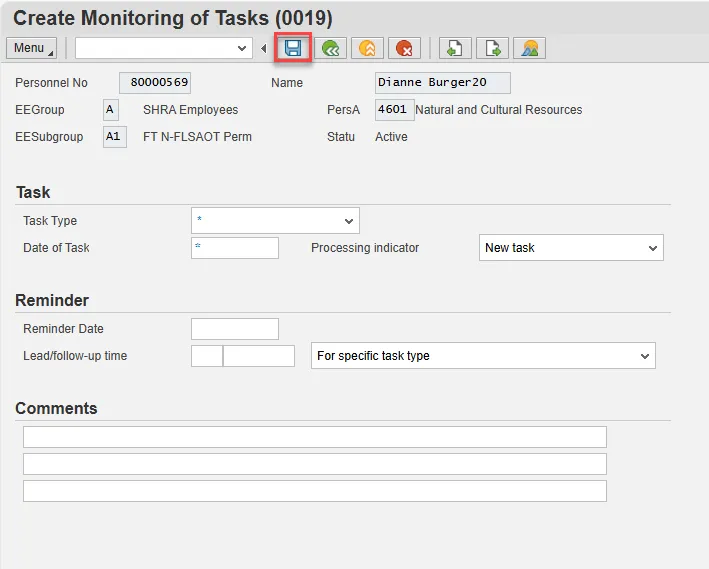Click the green Back arrow icon

point(330,48)
